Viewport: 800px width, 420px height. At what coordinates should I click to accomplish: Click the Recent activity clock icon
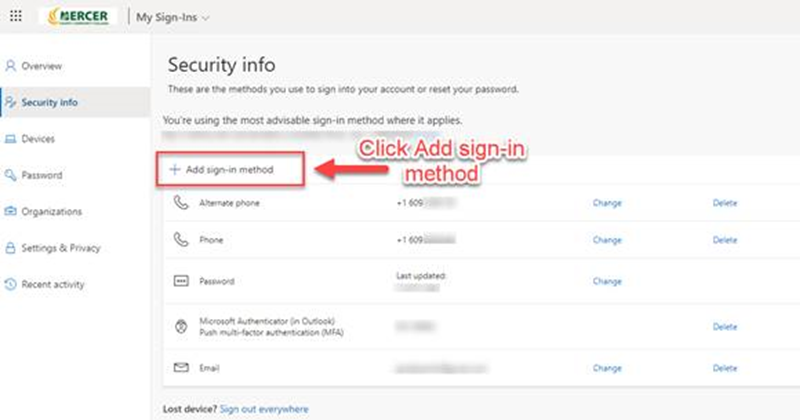click(x=11, y=285)
